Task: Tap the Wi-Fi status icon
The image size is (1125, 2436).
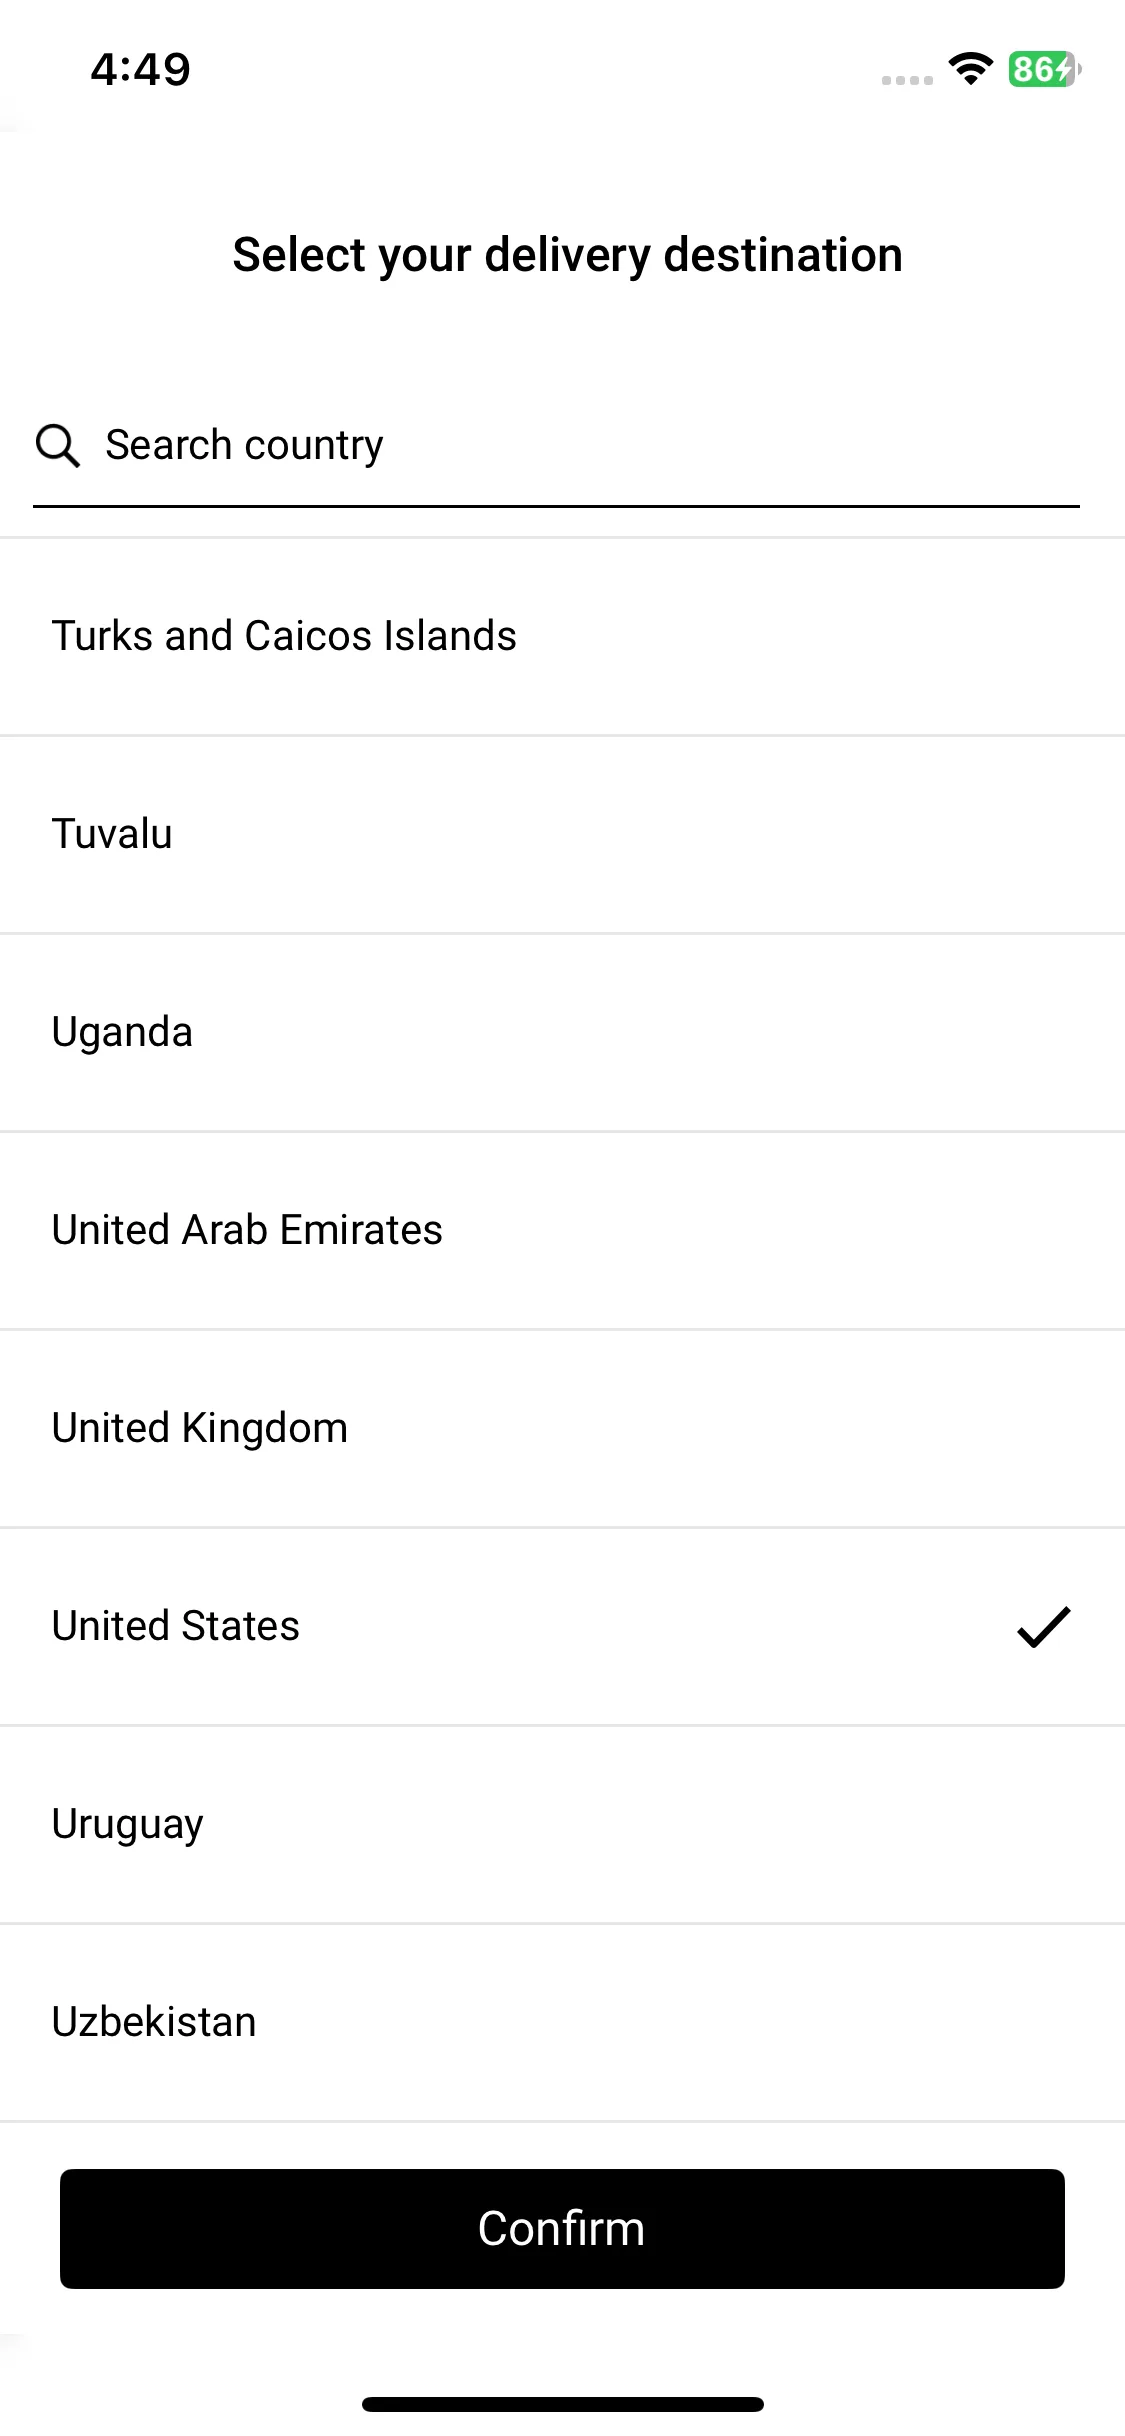Action: click(x=970, y=69)
